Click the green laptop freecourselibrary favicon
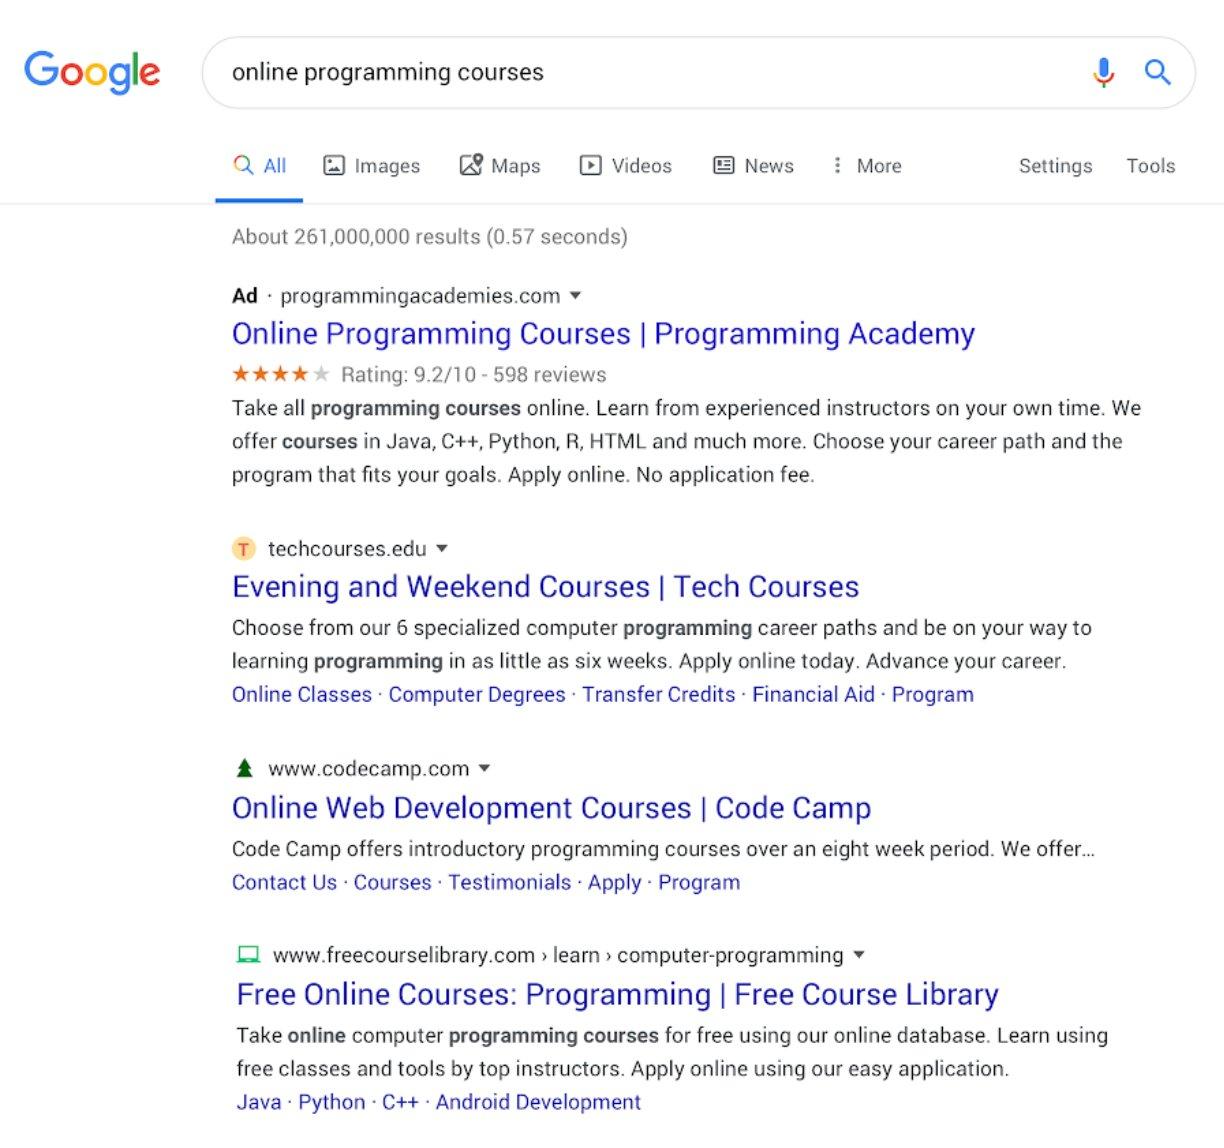 (x=248, y=955)
